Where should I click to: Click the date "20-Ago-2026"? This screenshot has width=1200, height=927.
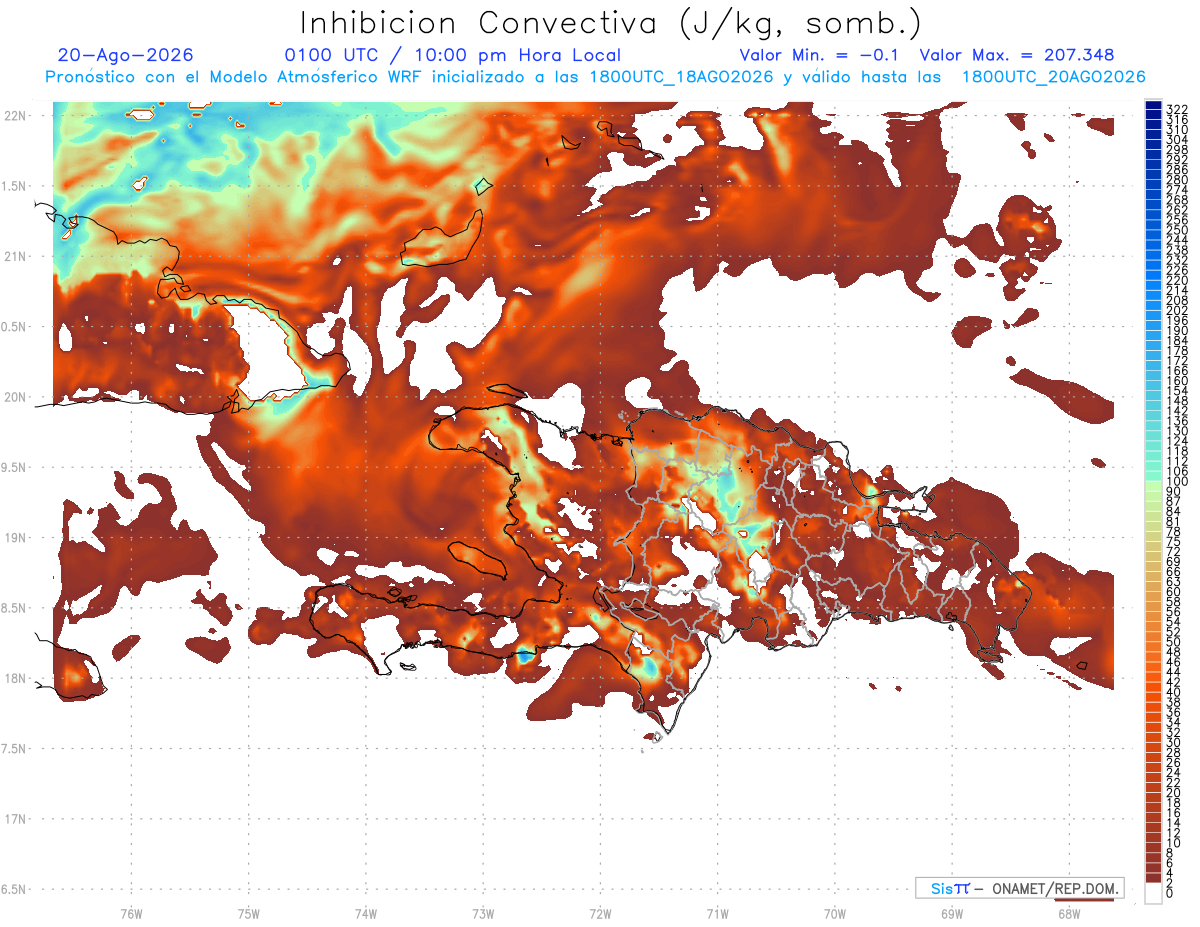coord(126,55)
